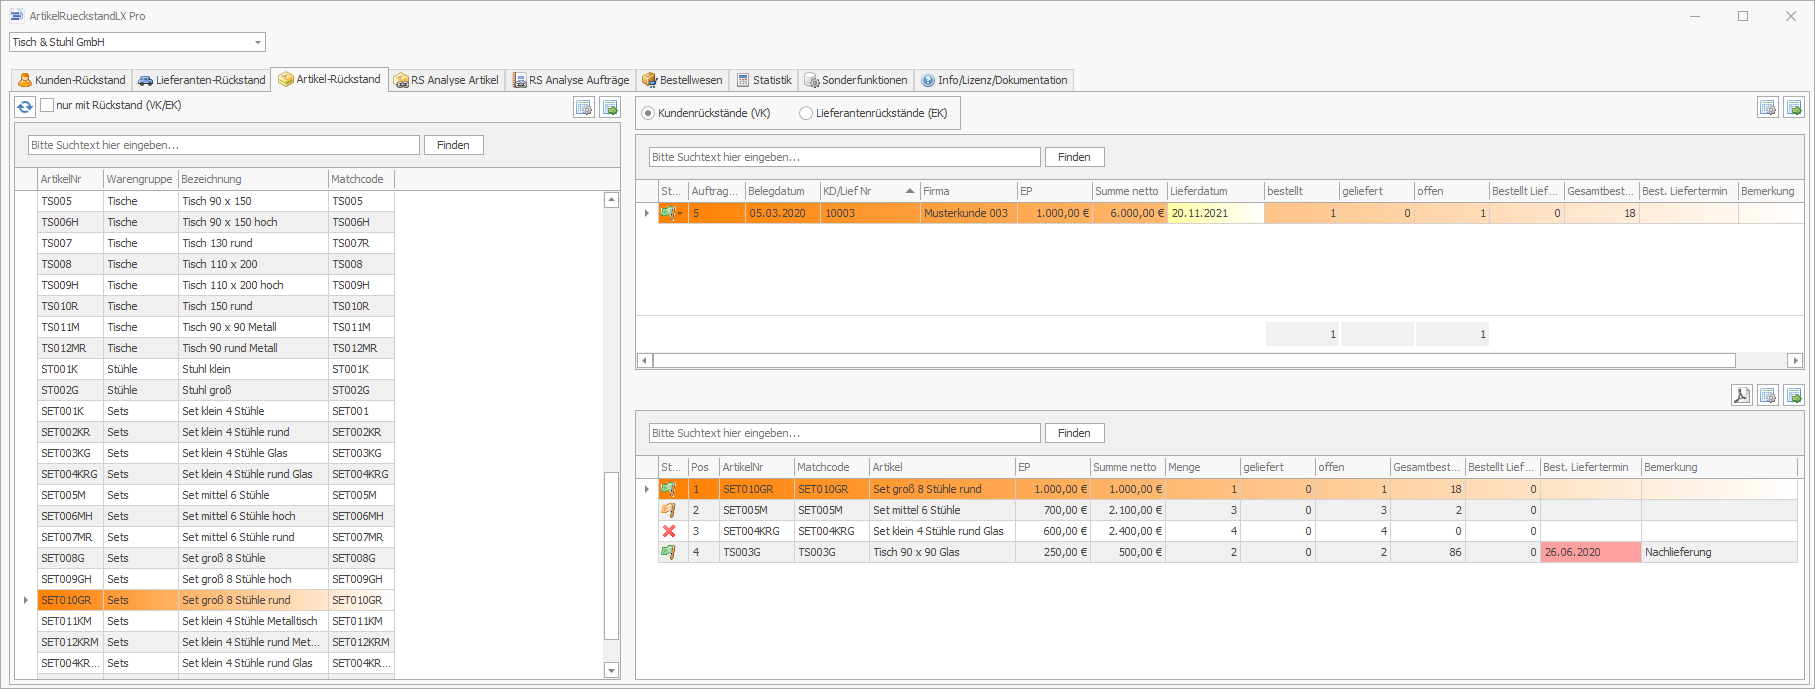
Task: Click the horizontal scrollbar of the orders grid
Action: tap(1194, 360)
